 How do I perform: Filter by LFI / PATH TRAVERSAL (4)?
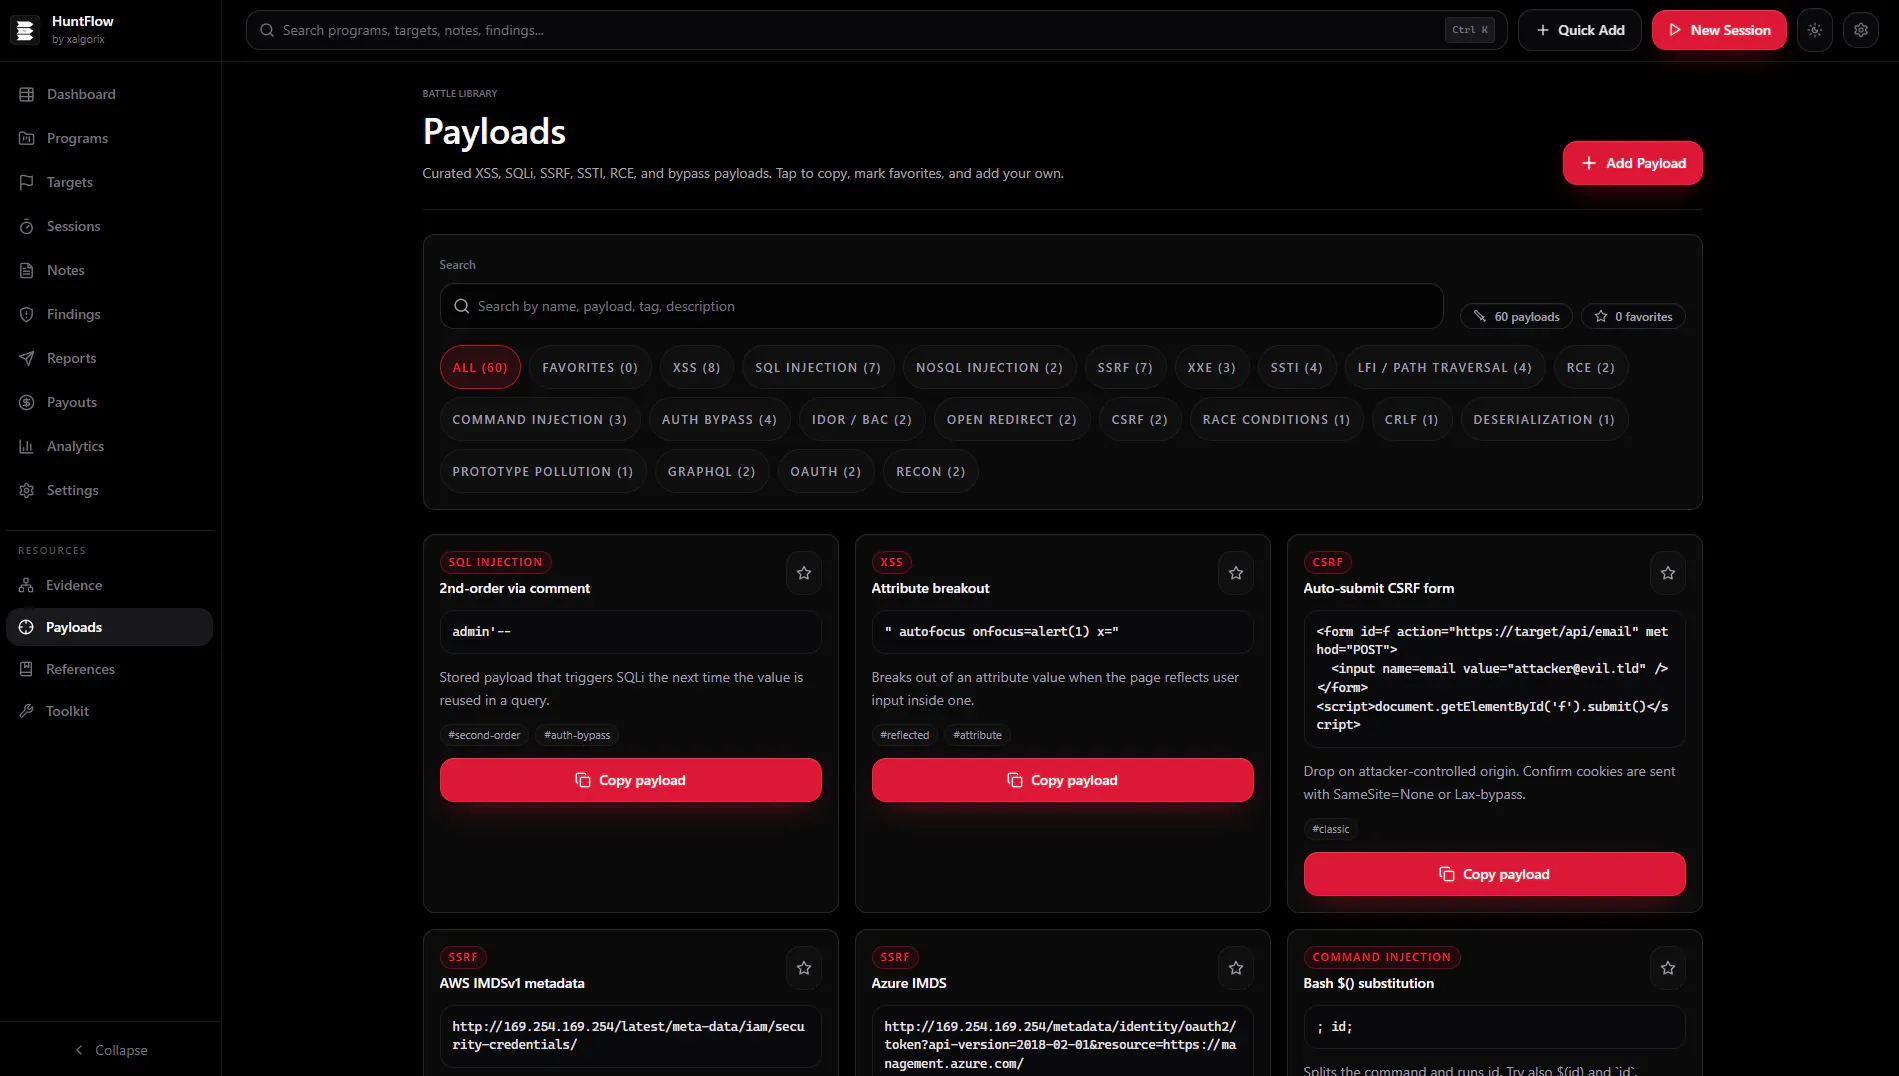coord(1444,367)
